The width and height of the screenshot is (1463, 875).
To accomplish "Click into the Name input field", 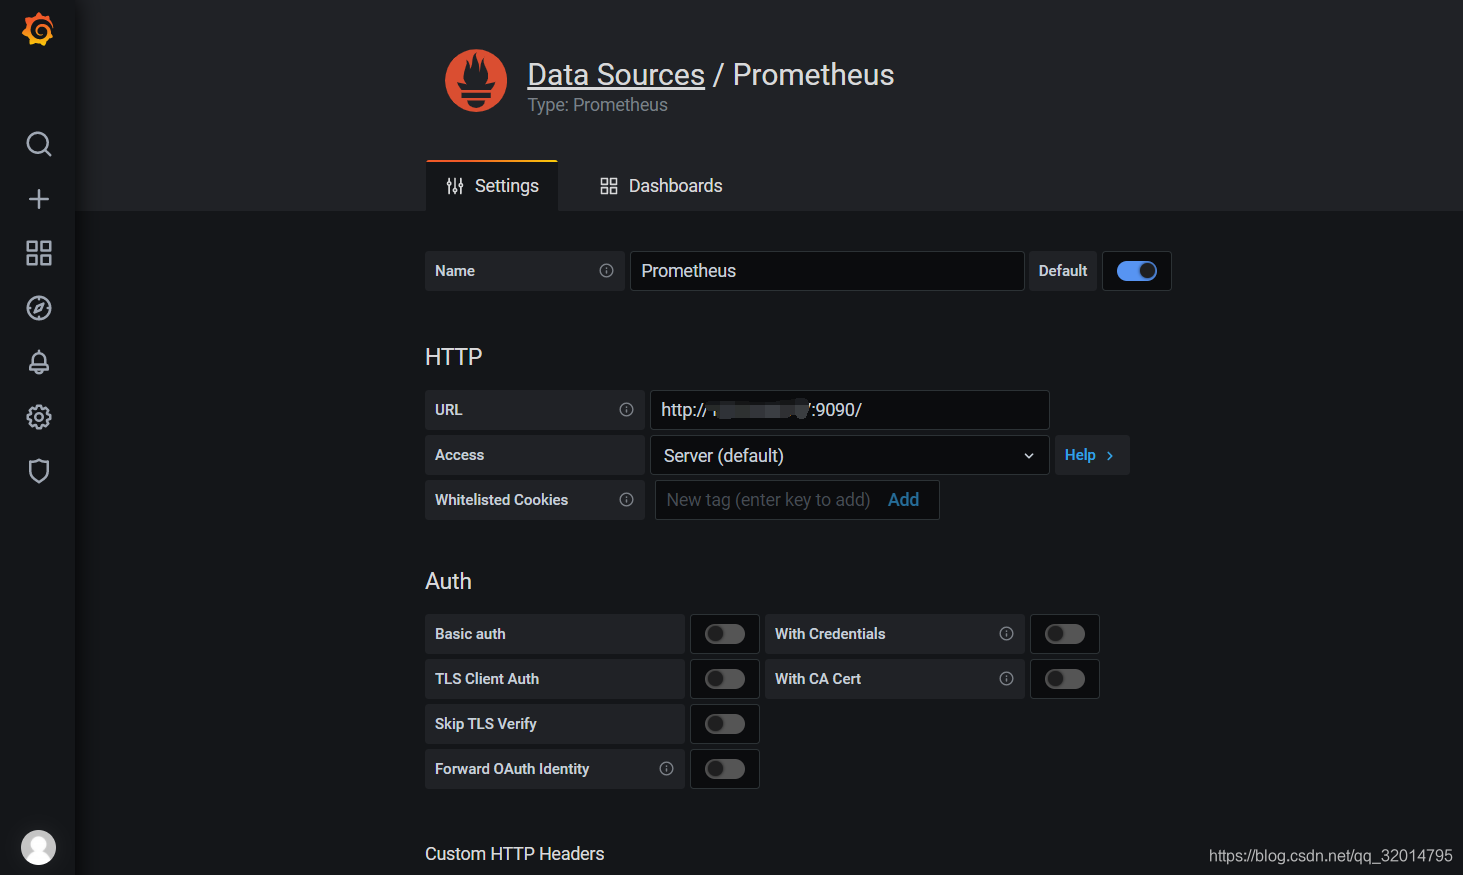I will tap(826, 271).
